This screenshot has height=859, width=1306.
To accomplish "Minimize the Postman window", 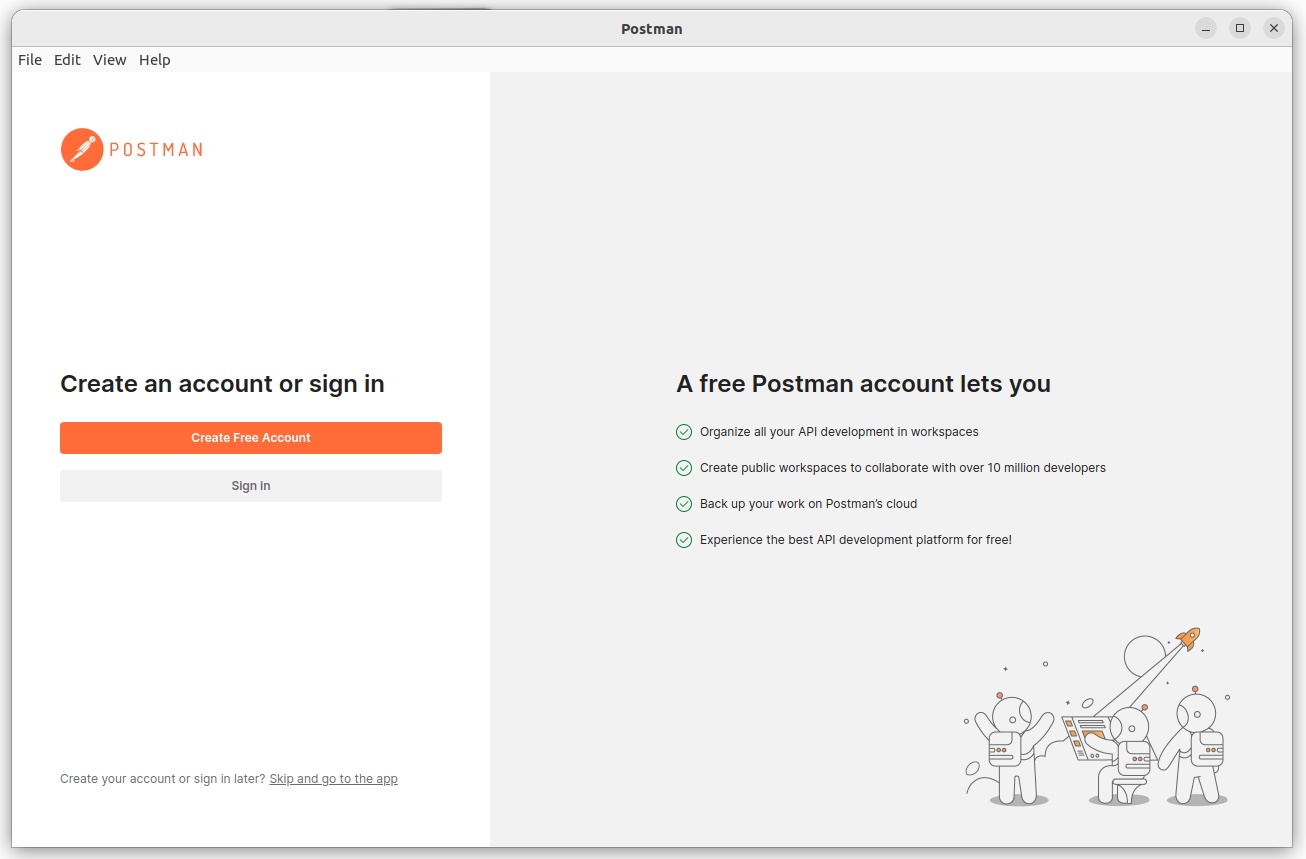I will (1206, 28).
